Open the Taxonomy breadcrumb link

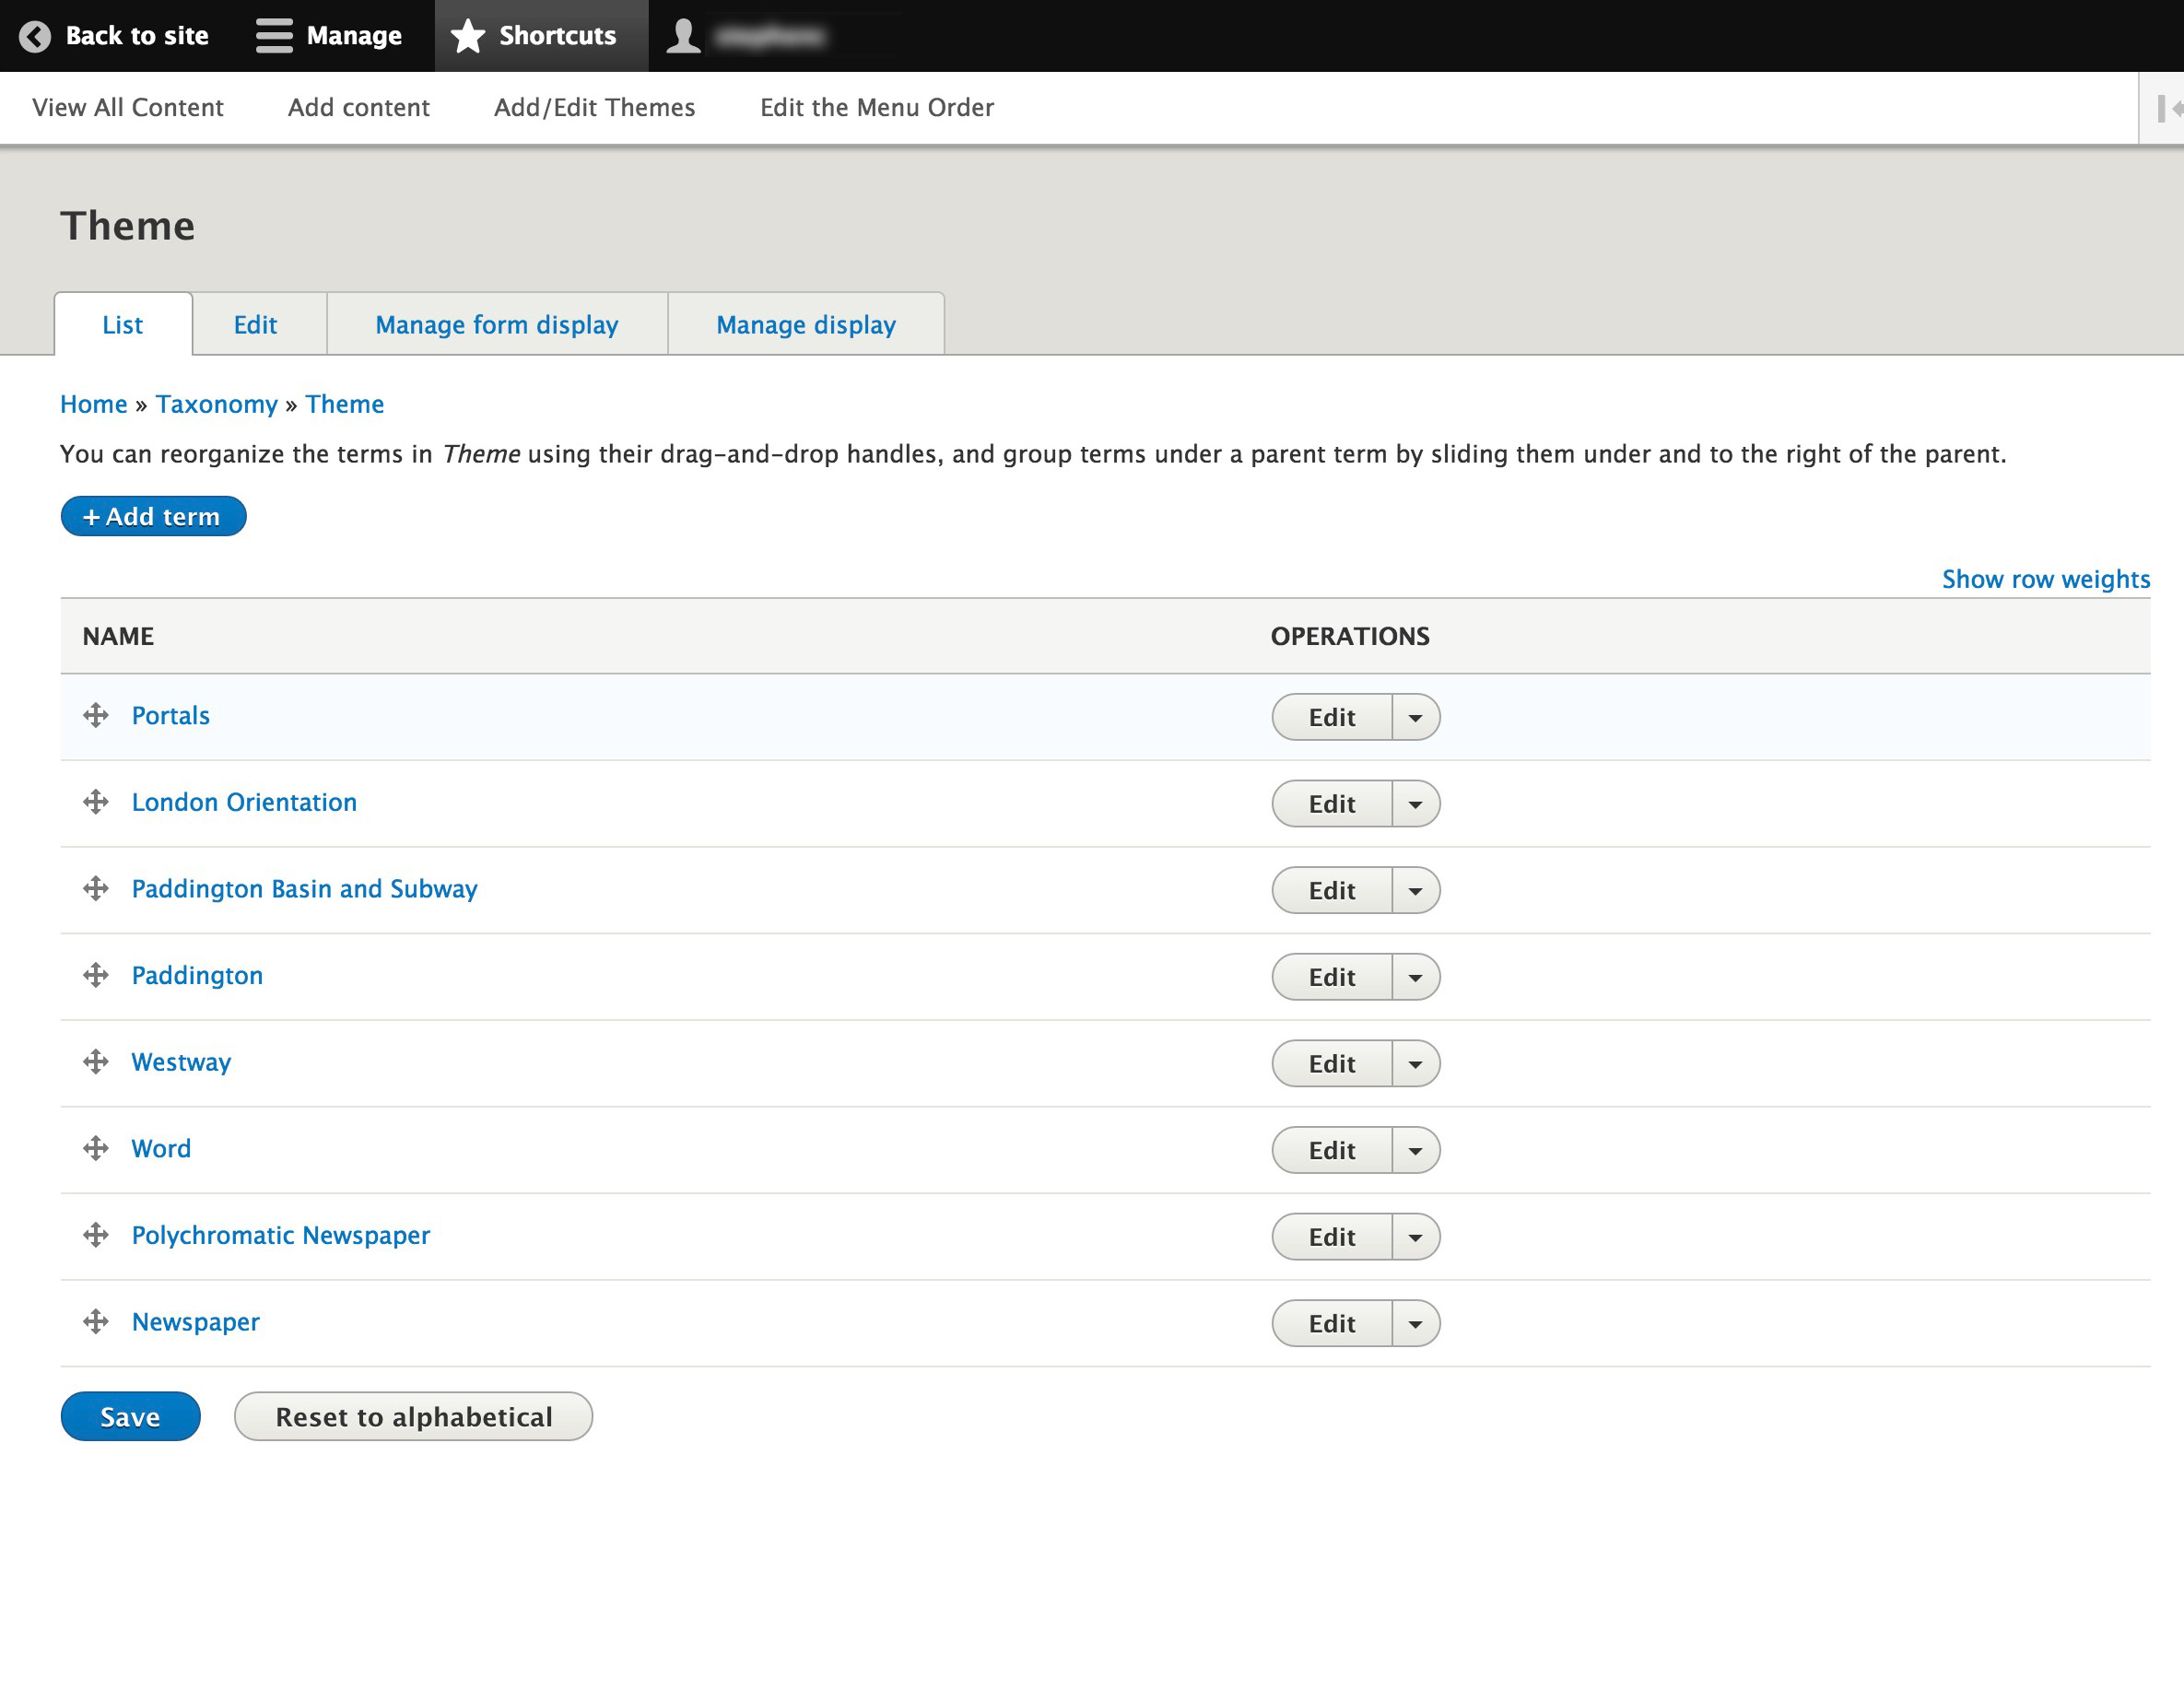pos(216,404)
